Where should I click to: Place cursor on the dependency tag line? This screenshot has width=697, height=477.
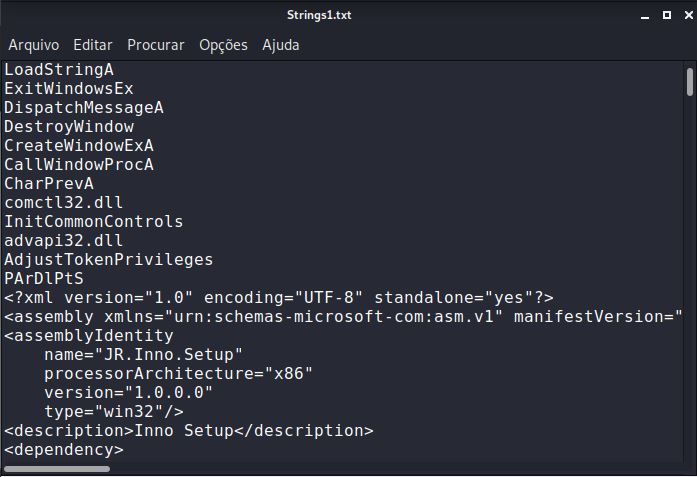click(64, 450)
